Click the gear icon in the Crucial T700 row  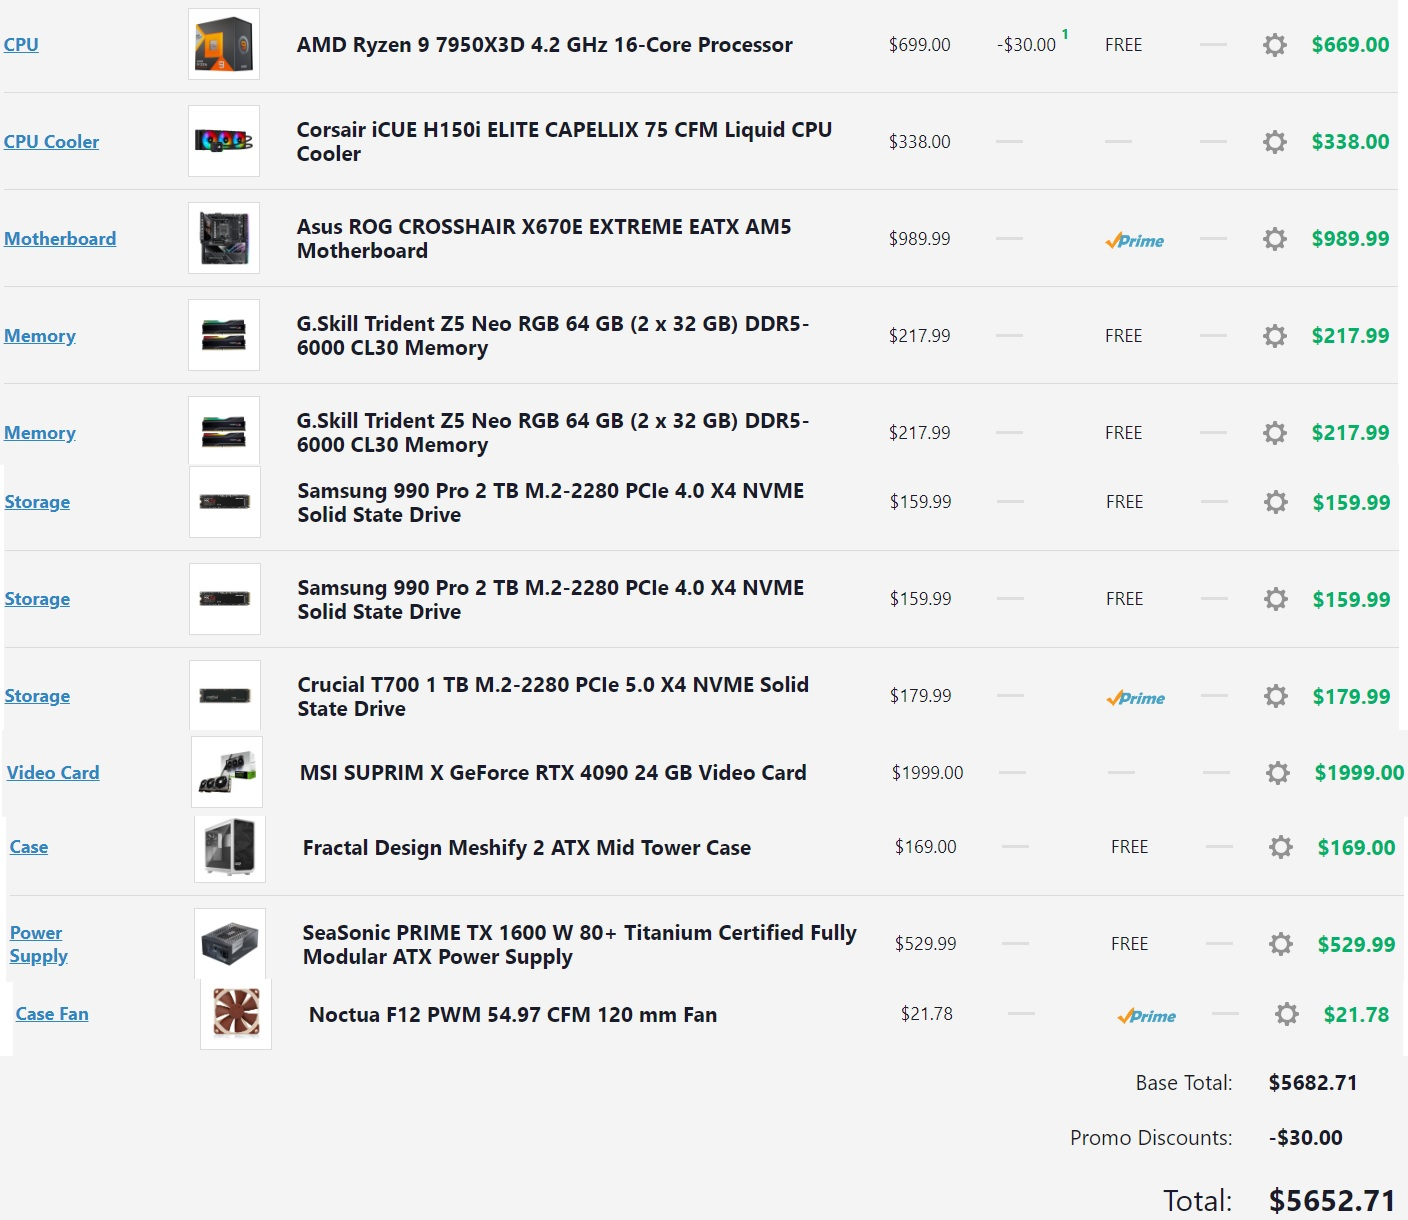pos(1275,696)
